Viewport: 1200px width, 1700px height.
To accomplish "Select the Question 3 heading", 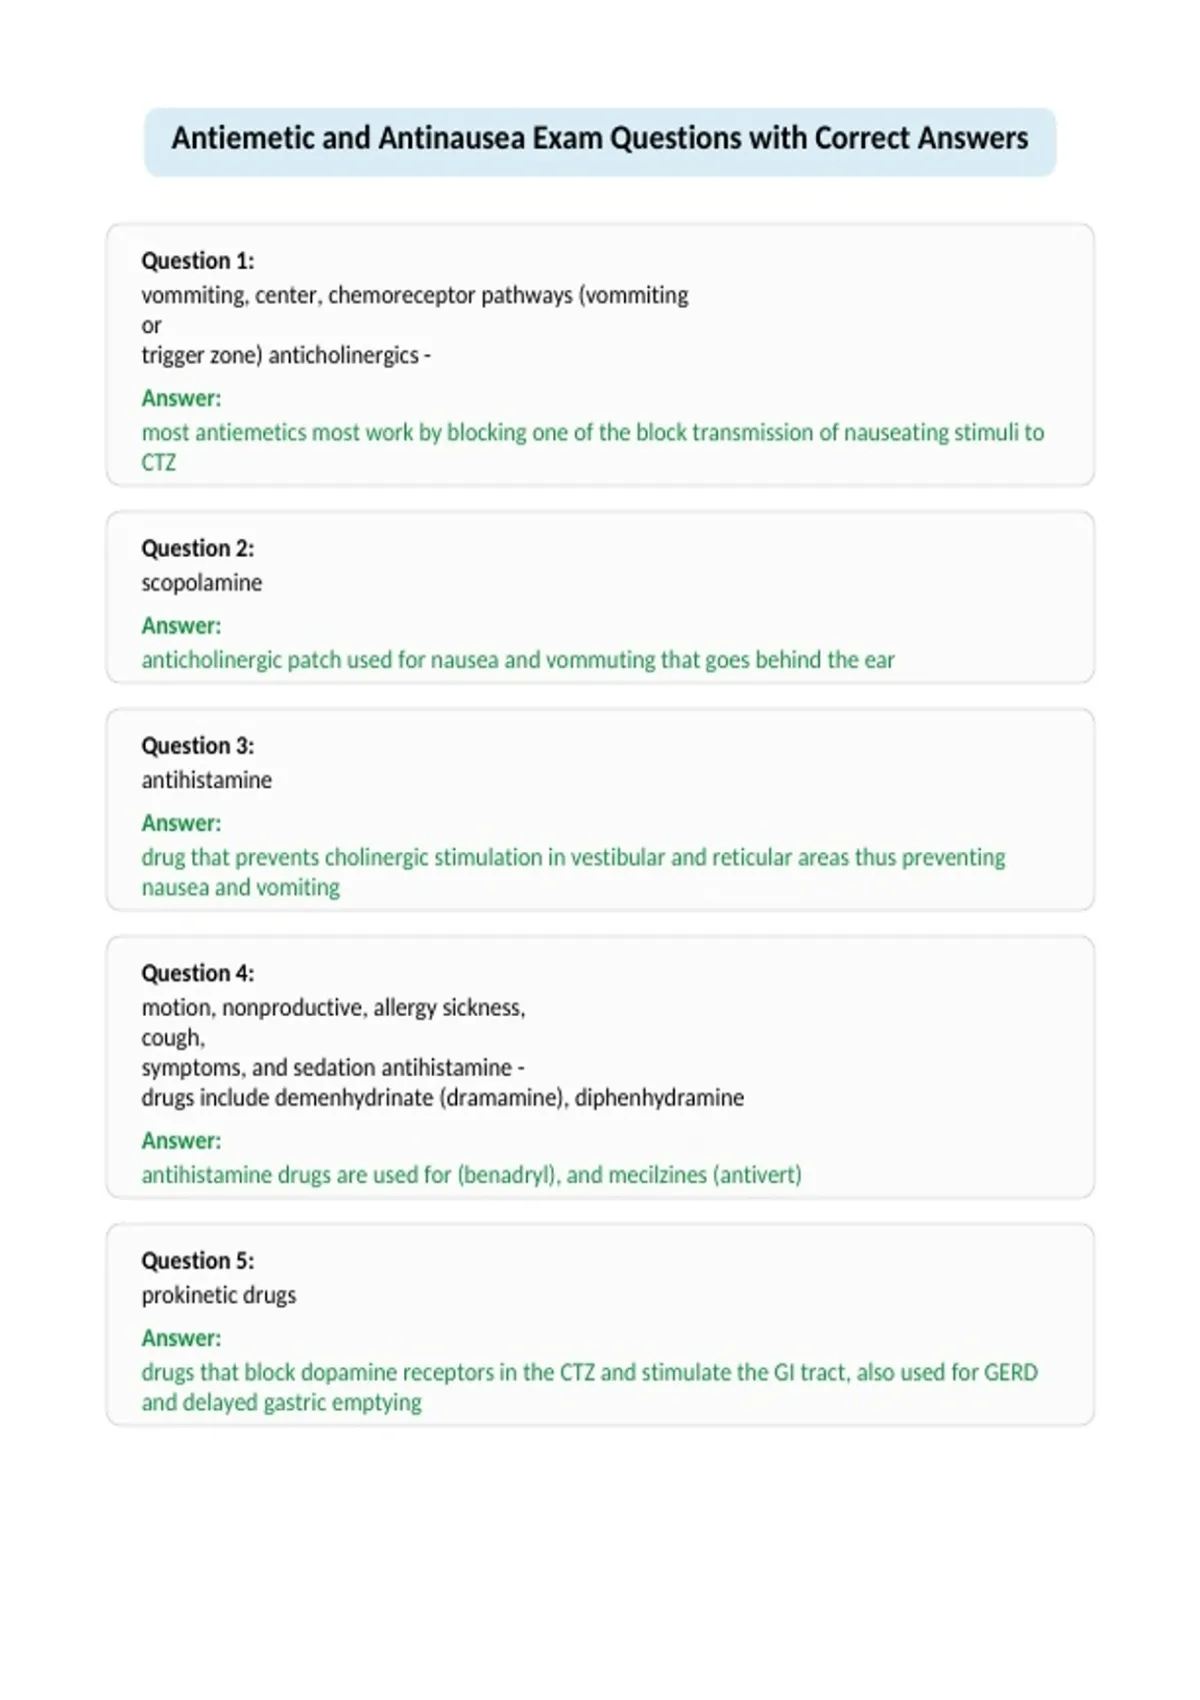I will click(198, 746).
